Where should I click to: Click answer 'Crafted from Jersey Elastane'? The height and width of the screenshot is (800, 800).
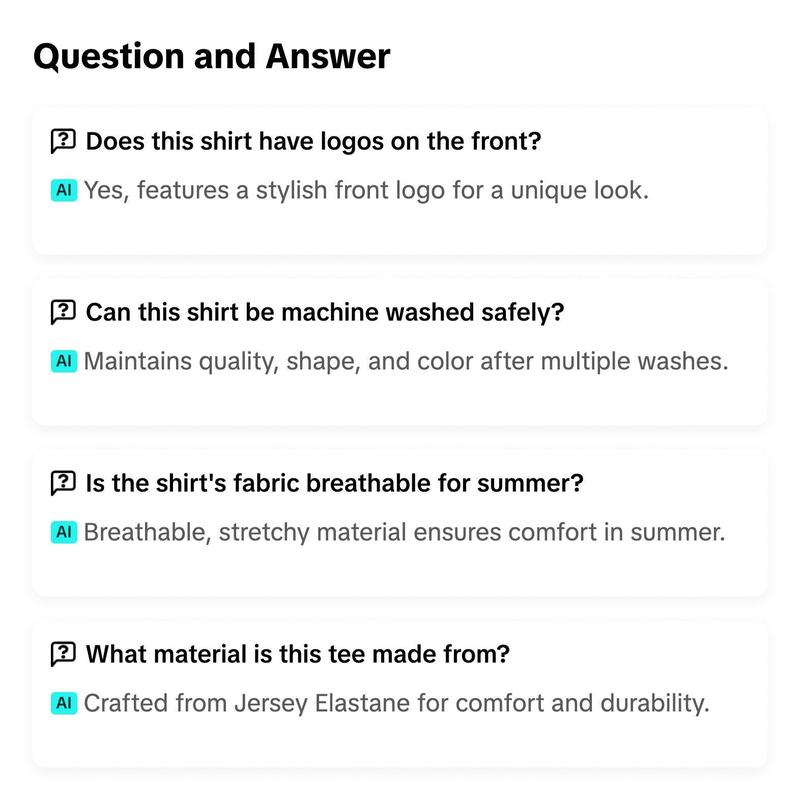(x=396, y=703)
